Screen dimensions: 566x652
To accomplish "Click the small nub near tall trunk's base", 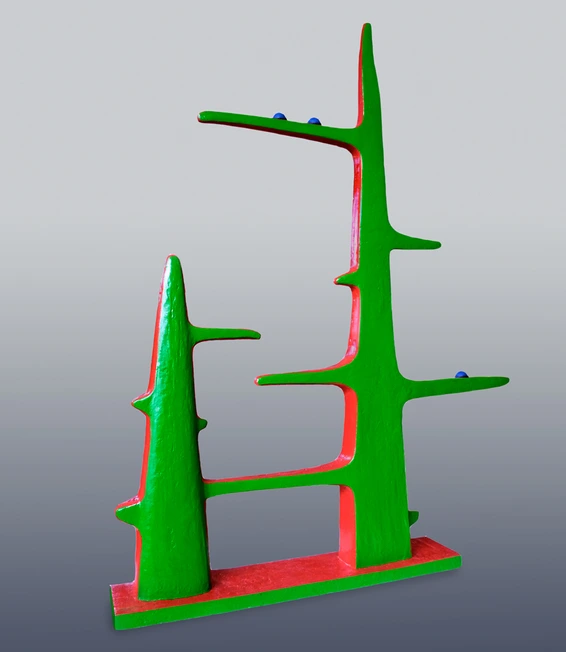I will coord(413,518).
